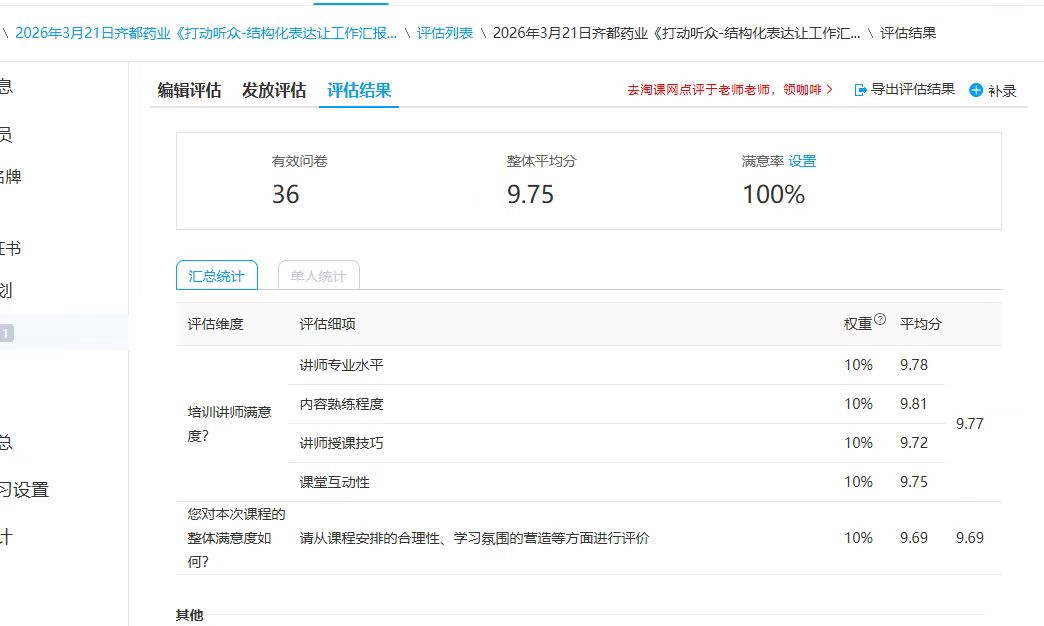Click the 评估维度 column header

pyautogui.click(x=215, y=324)
